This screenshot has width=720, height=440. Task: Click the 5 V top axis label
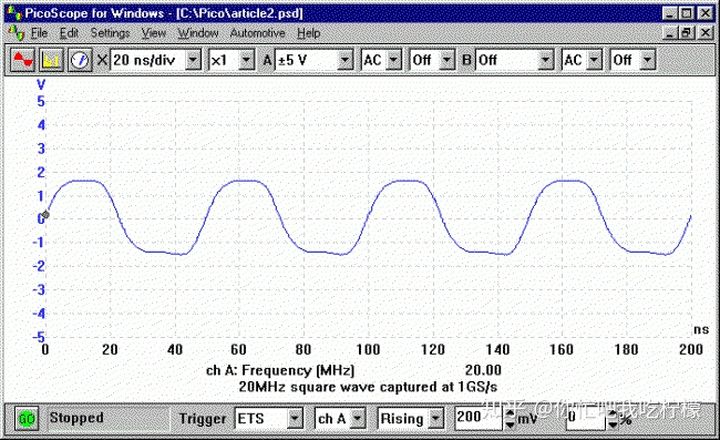tap(41, 102)
